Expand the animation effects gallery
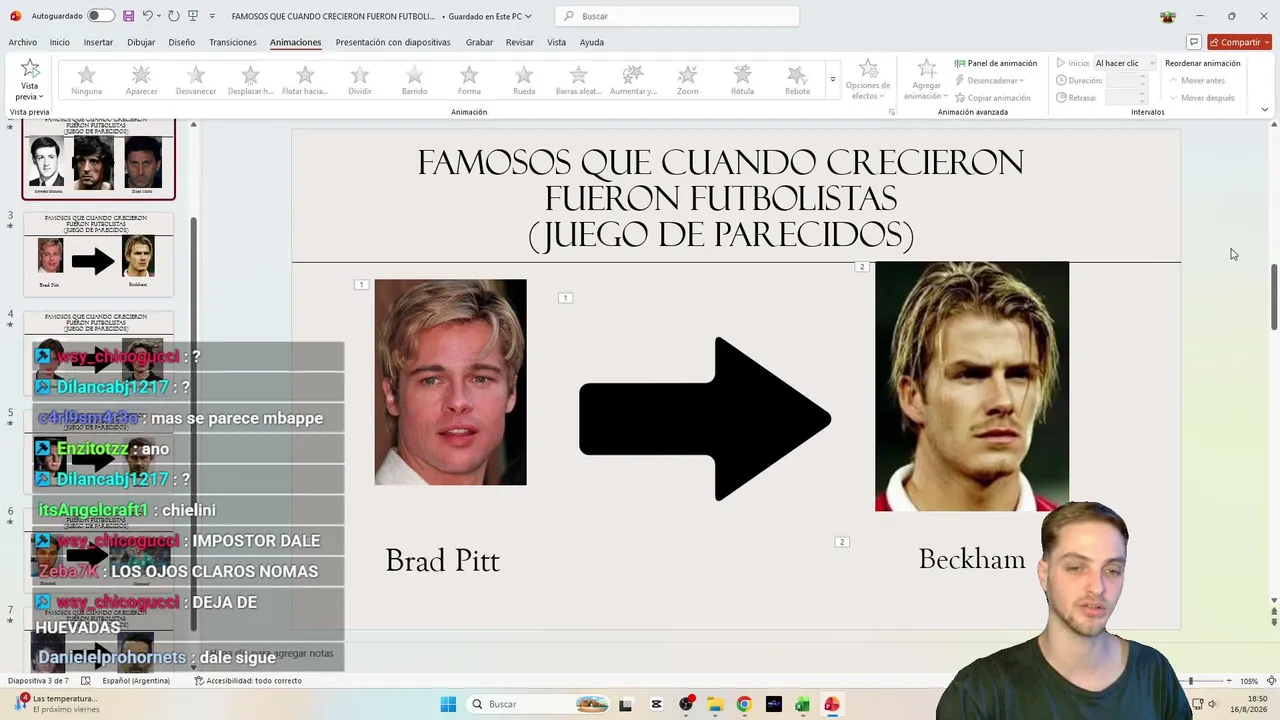The width and height of the screenshot is (1280, 720). (832, 79)
